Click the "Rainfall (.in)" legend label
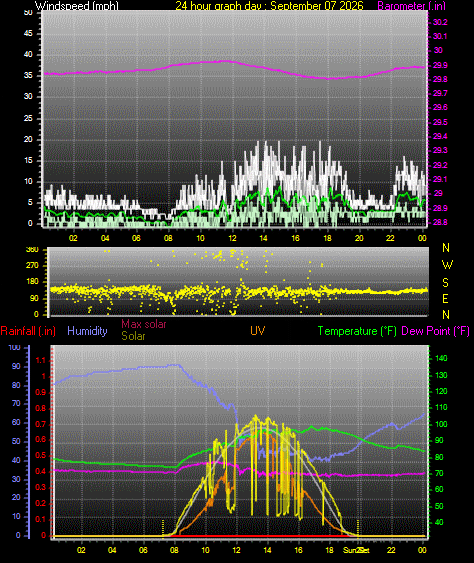 (28, 331)
